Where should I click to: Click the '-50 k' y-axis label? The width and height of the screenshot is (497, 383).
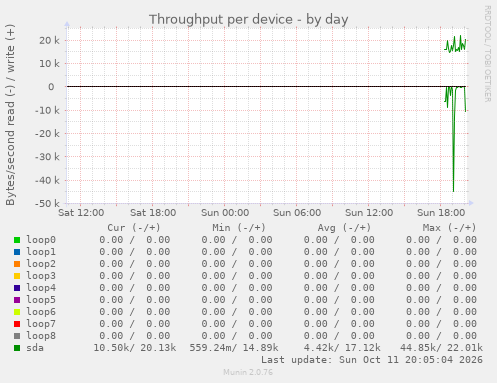[x=47, y=203]
